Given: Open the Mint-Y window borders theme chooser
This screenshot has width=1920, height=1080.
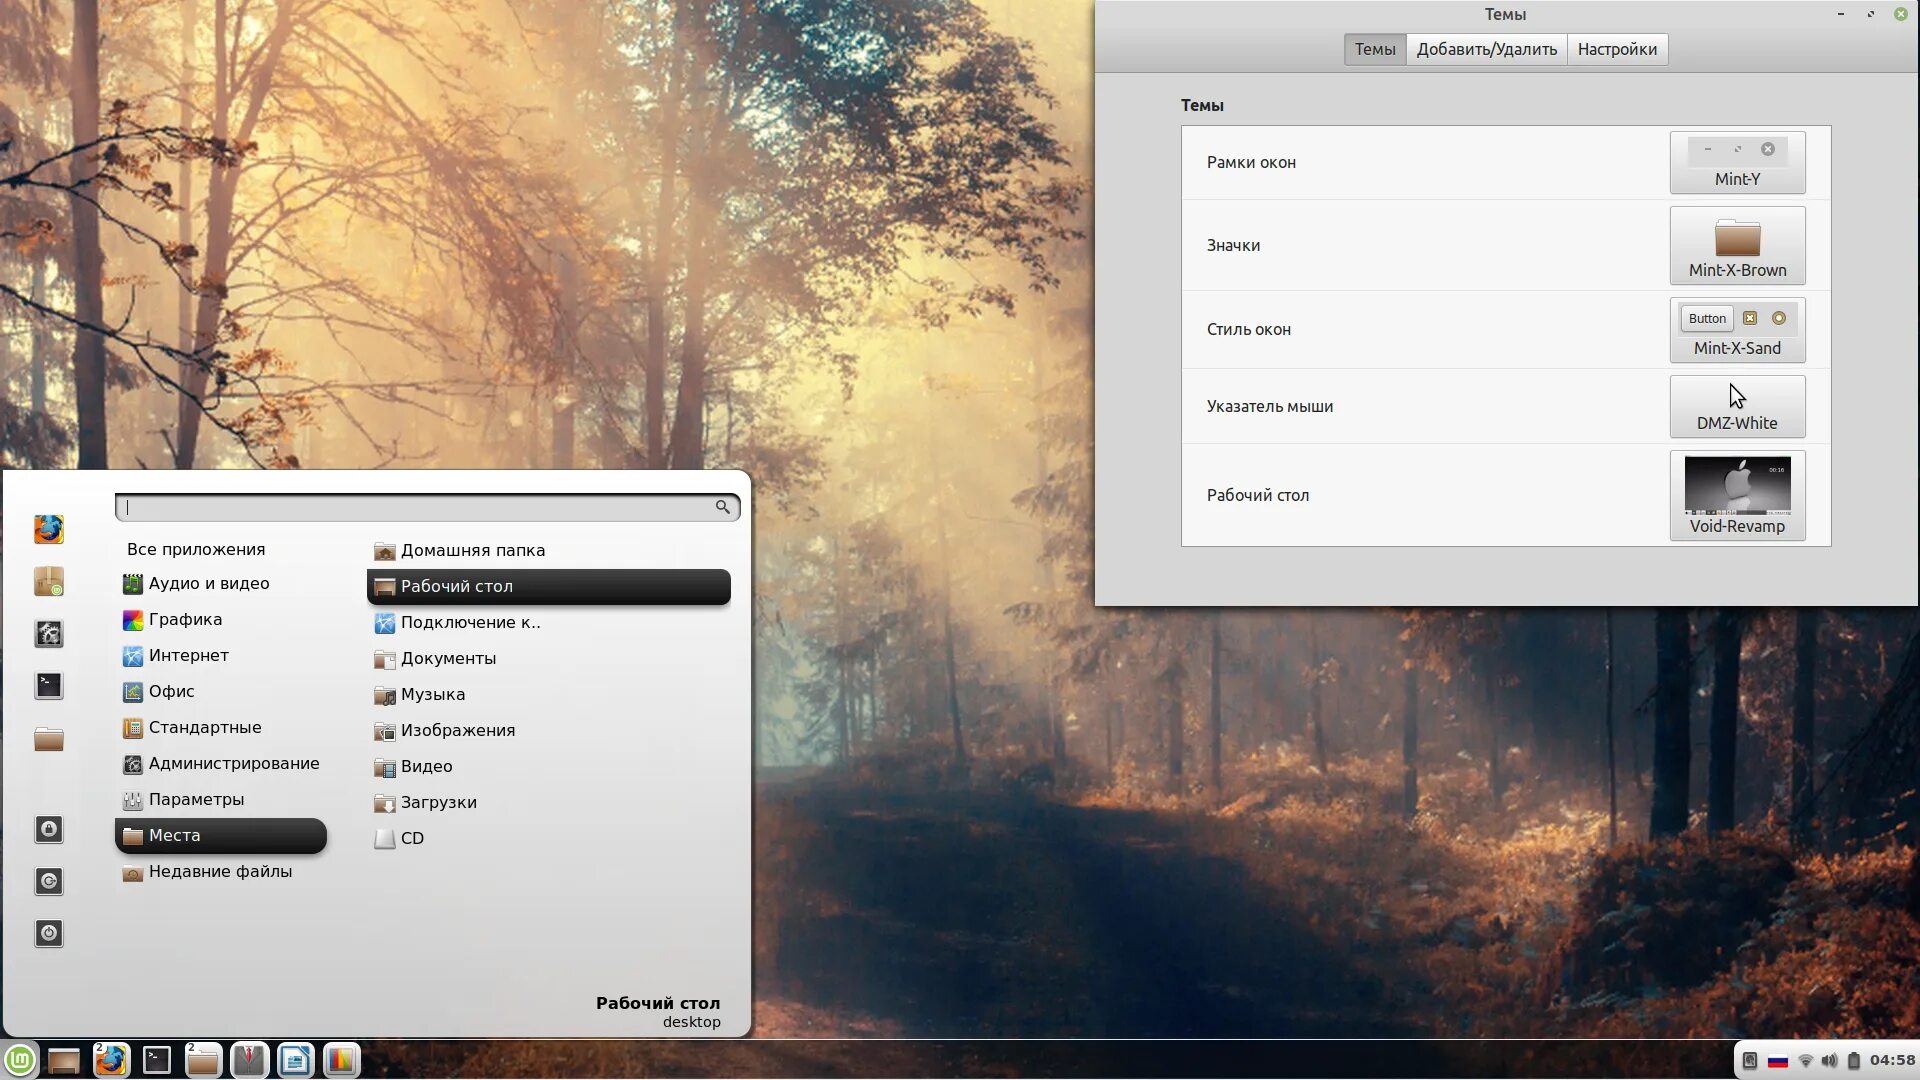Looking at the screenshot, I should pos(1737,162).
